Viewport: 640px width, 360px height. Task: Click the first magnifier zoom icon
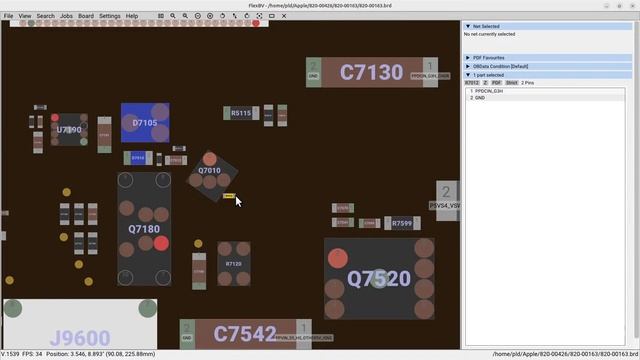173,16
